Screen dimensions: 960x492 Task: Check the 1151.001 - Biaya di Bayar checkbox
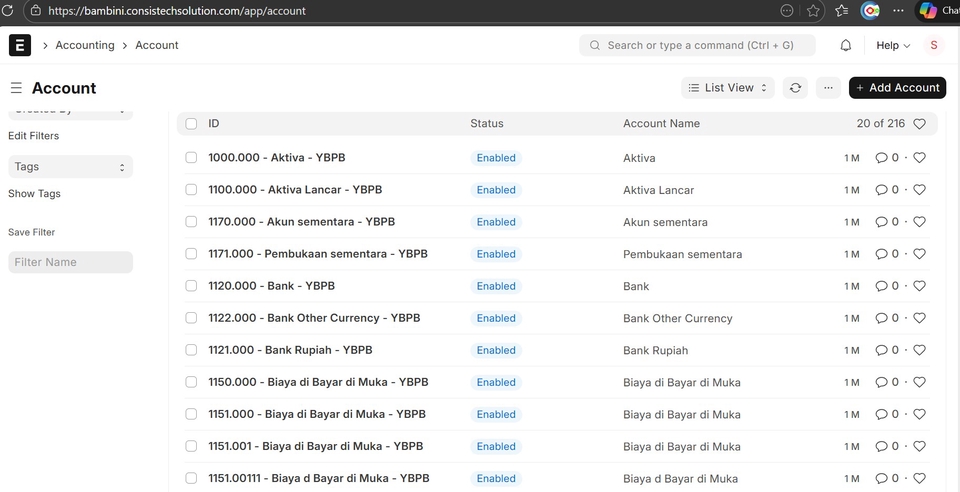[191, 446]
